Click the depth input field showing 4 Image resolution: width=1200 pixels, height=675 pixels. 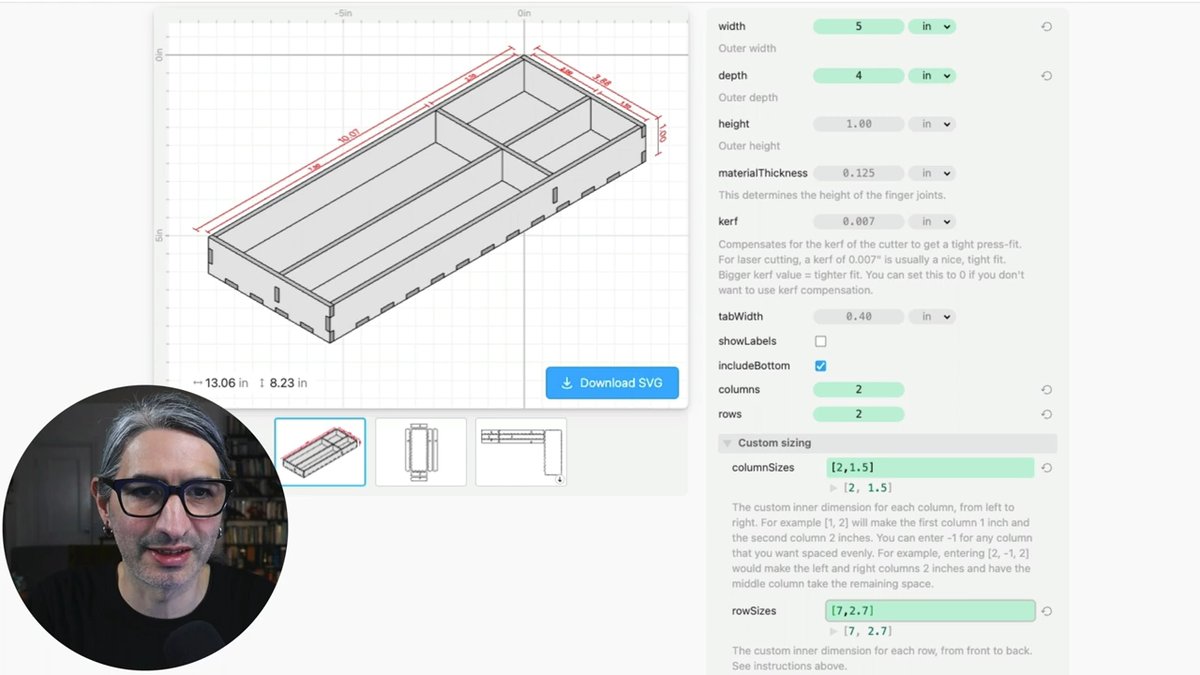858,76
